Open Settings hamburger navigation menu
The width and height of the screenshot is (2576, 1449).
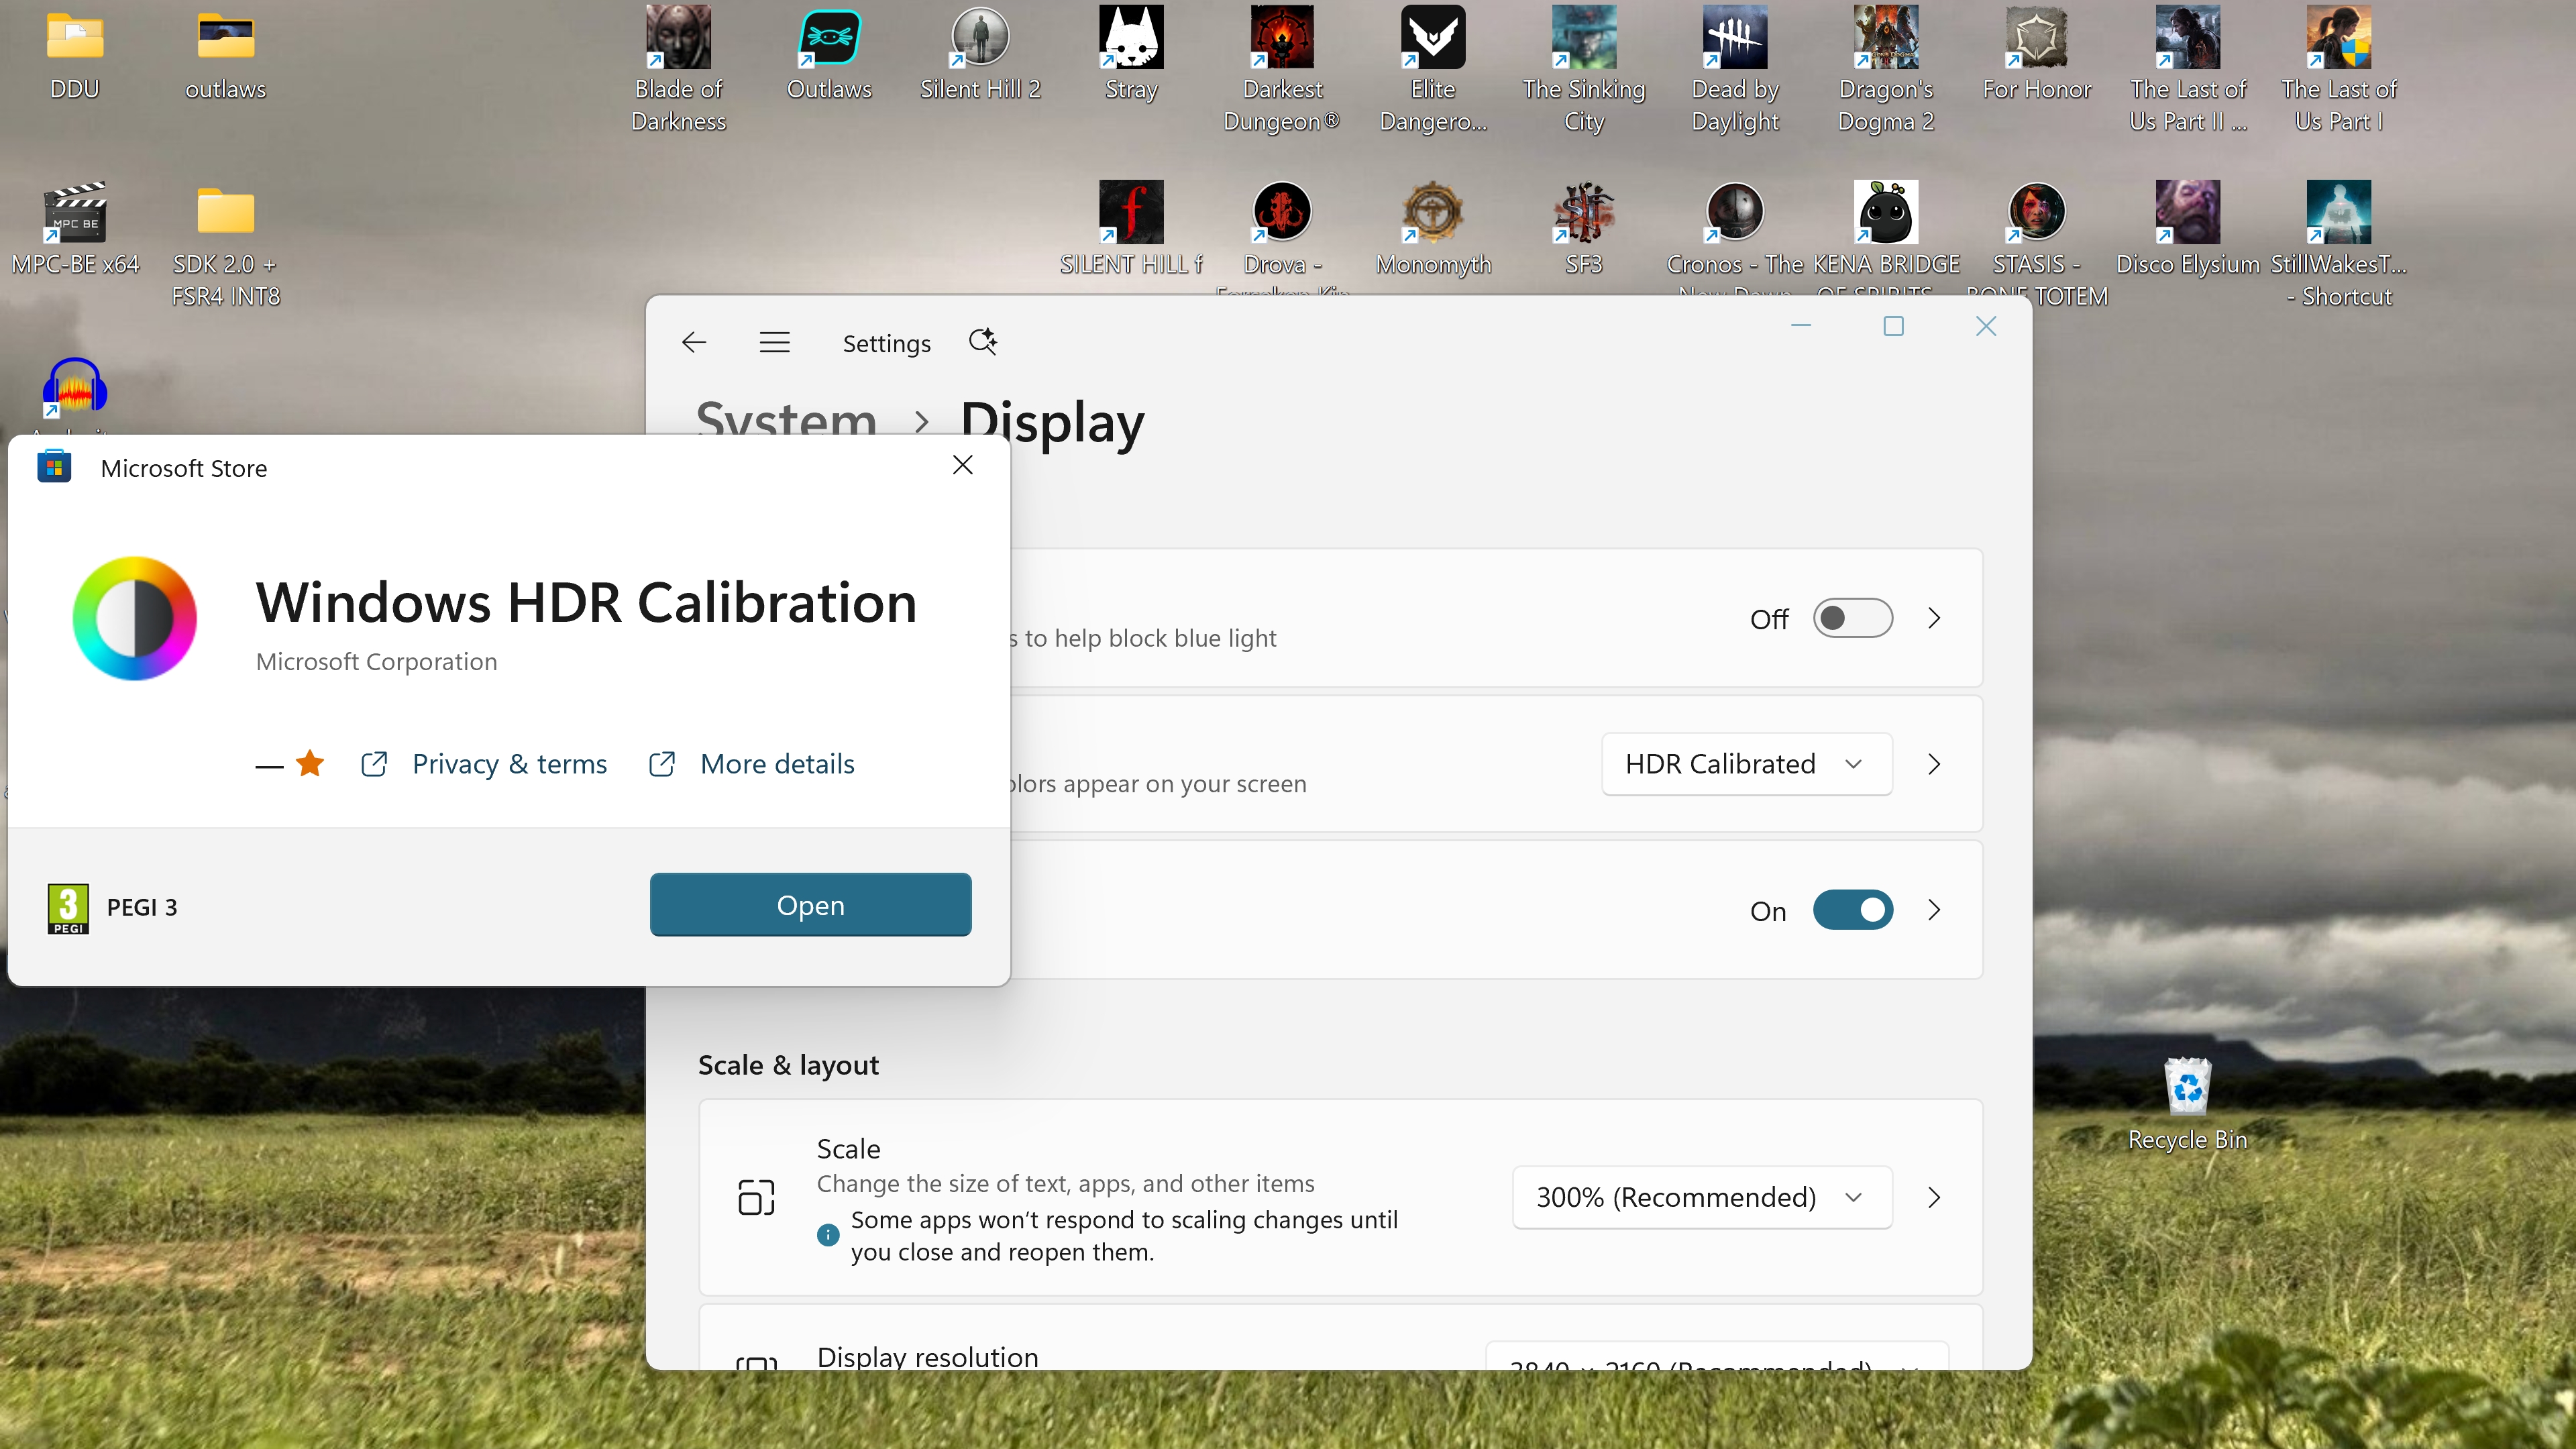[x=775, y=343]
